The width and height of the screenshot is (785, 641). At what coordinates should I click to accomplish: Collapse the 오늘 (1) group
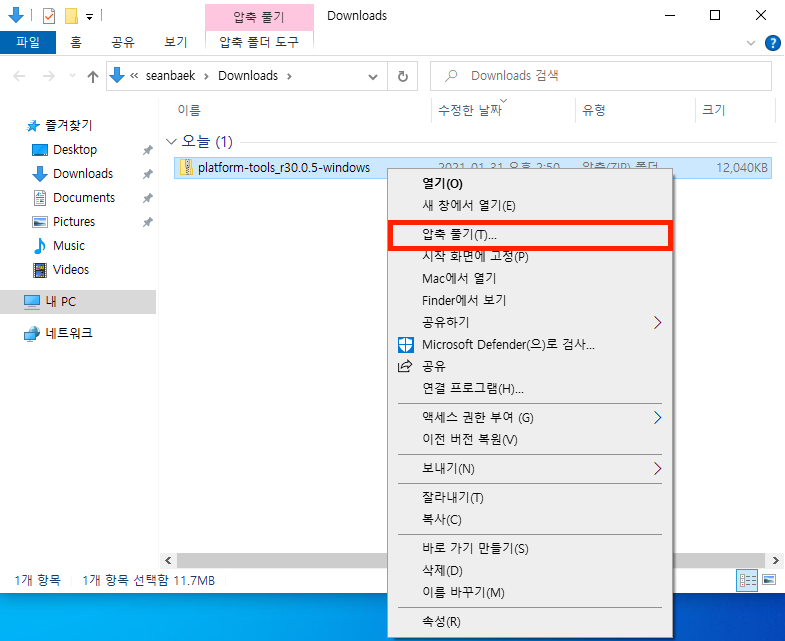point(171,142)
